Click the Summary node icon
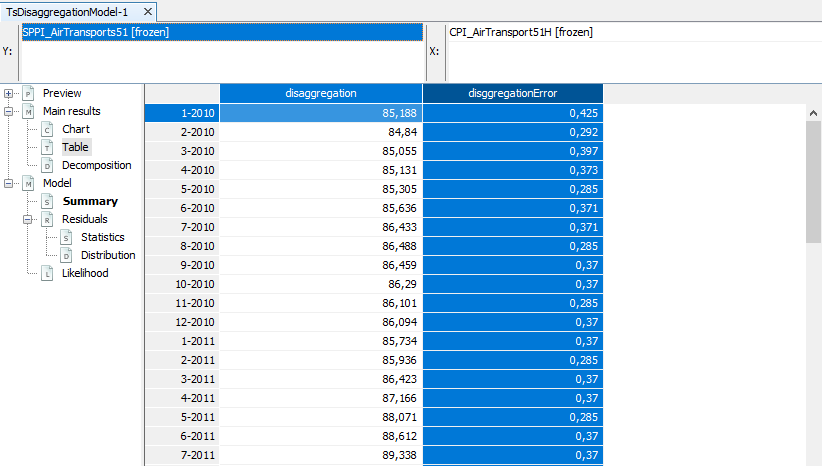Image resolution: width=822 pixels, height=466 pixels. coord(47,201)
